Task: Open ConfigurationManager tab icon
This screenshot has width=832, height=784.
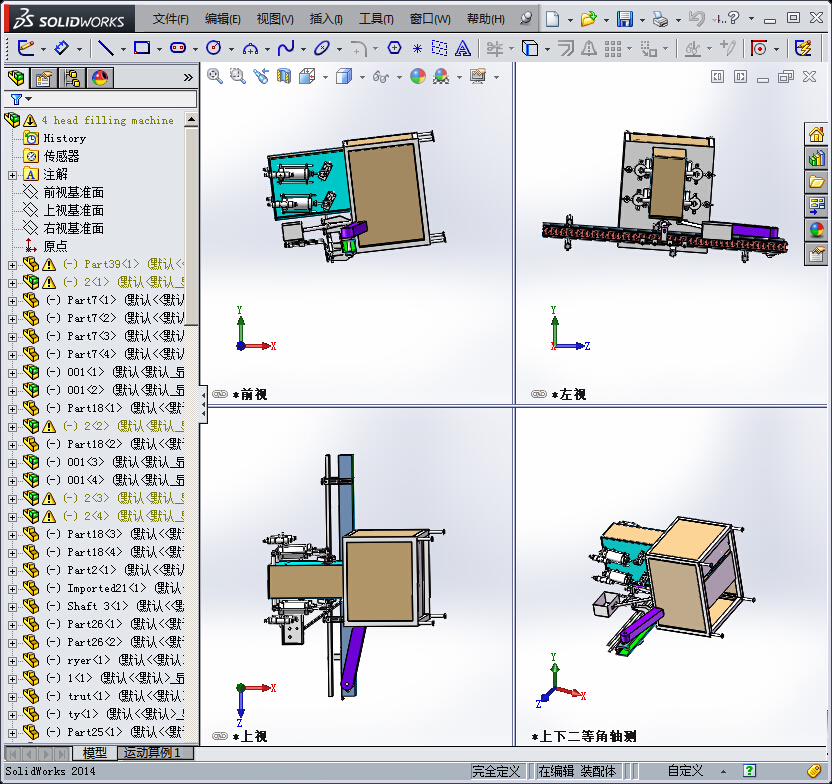Action: 72,78
